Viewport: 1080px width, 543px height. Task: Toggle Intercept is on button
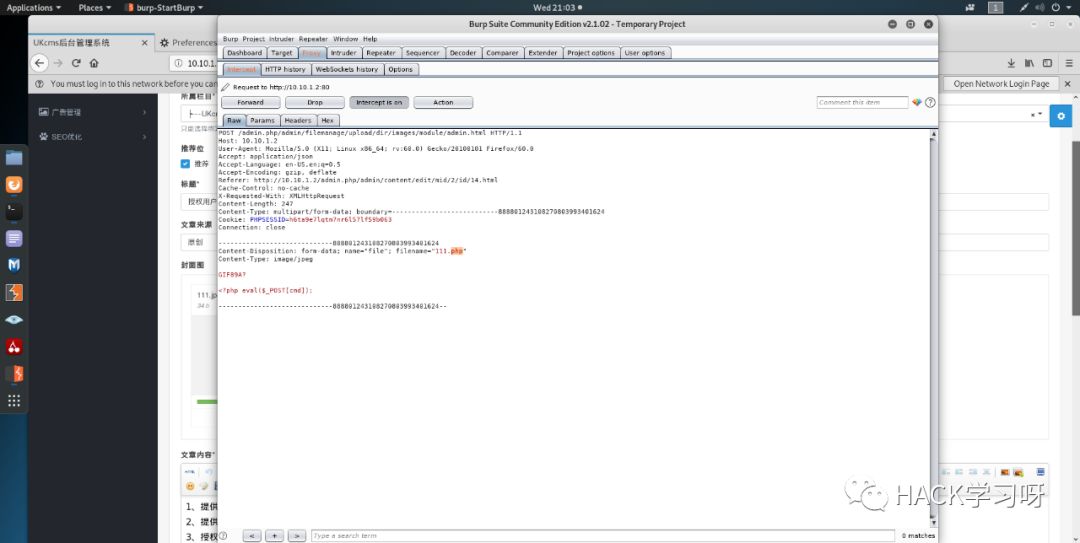pyautogui.click(x=379, y=103)
